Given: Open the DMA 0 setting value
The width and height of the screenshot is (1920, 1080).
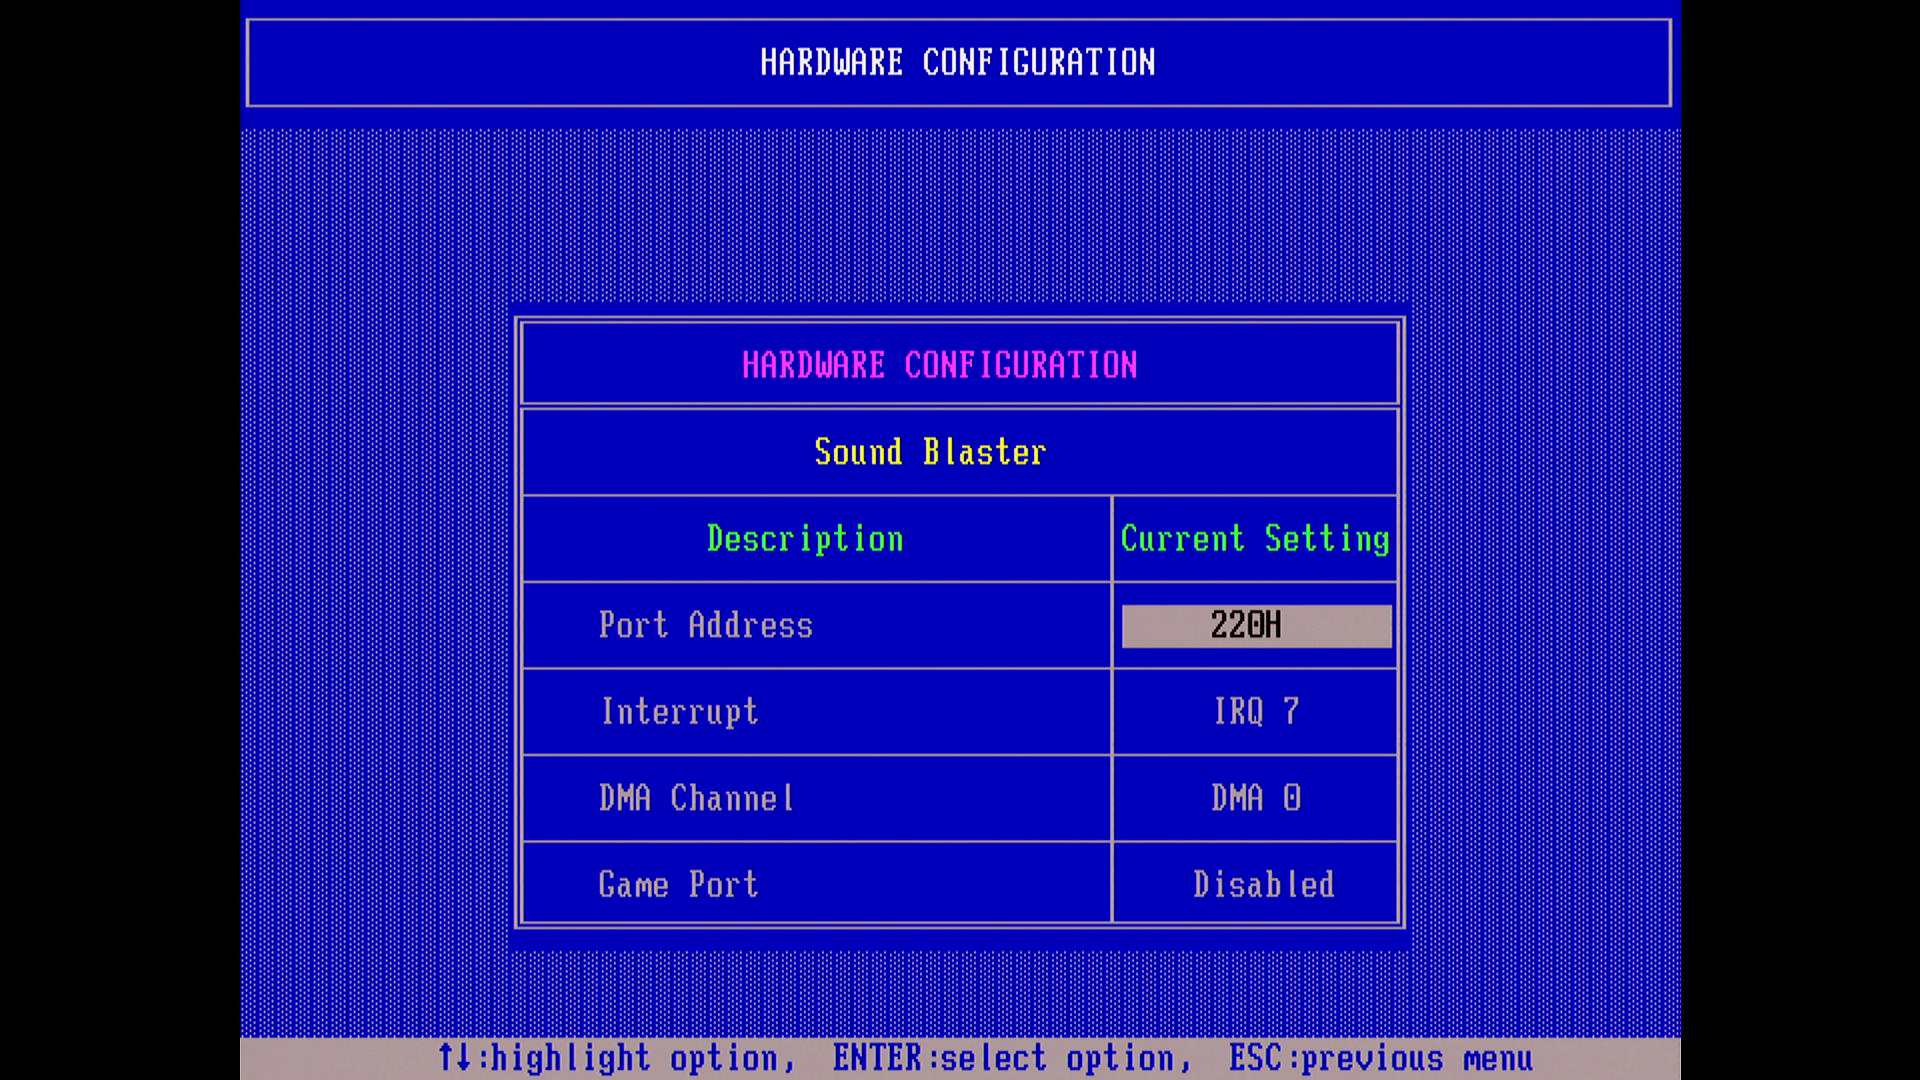Looking at the screenshot, I should pyautogui.click(x=1255, y=798).
